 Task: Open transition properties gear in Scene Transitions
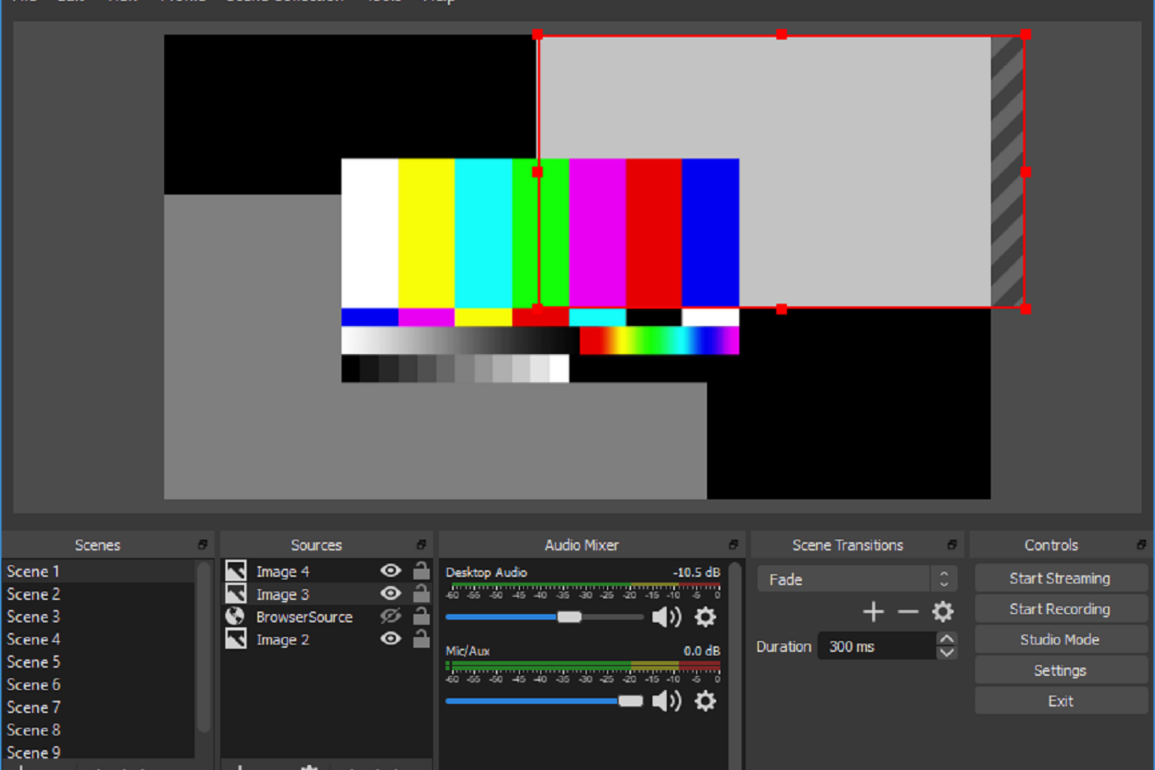point(941,611)
